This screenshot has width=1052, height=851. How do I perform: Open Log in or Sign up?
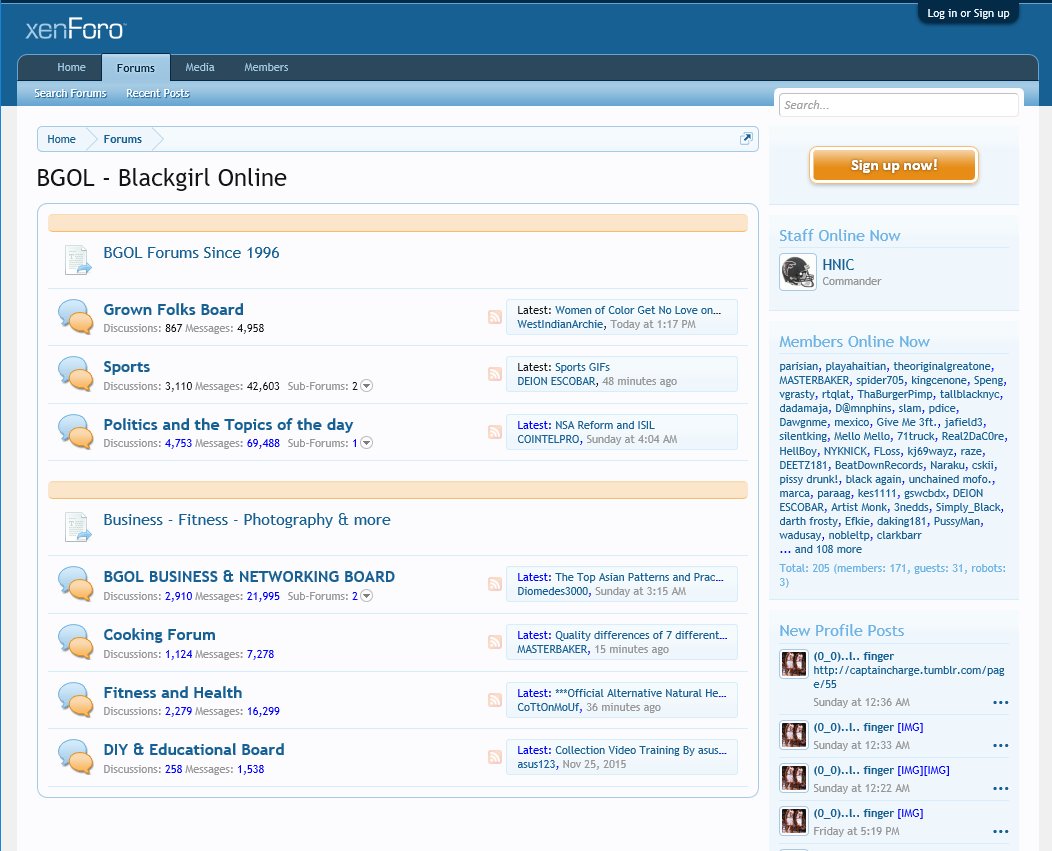968,13
